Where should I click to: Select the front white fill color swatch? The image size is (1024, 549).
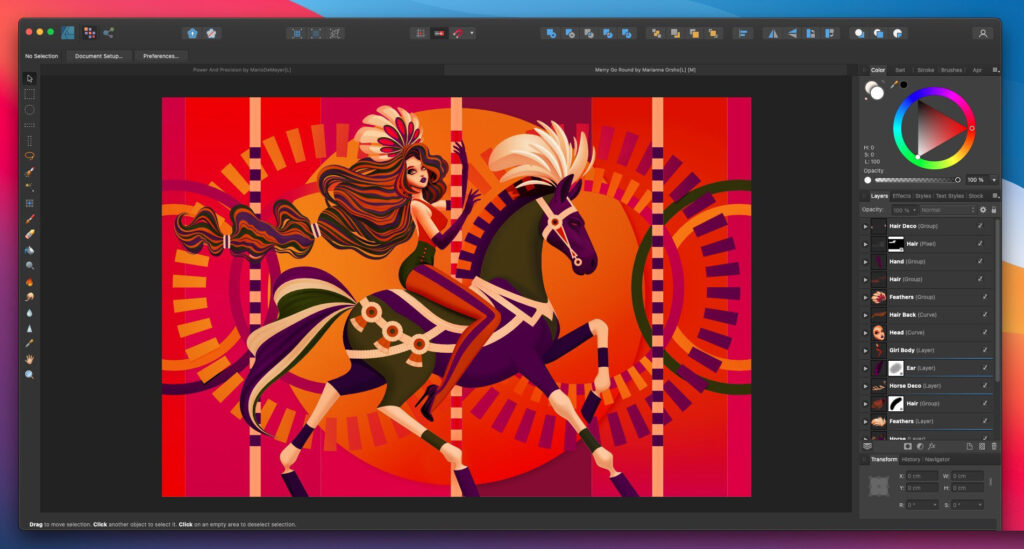pyautogui.click(x=876, y=93)
